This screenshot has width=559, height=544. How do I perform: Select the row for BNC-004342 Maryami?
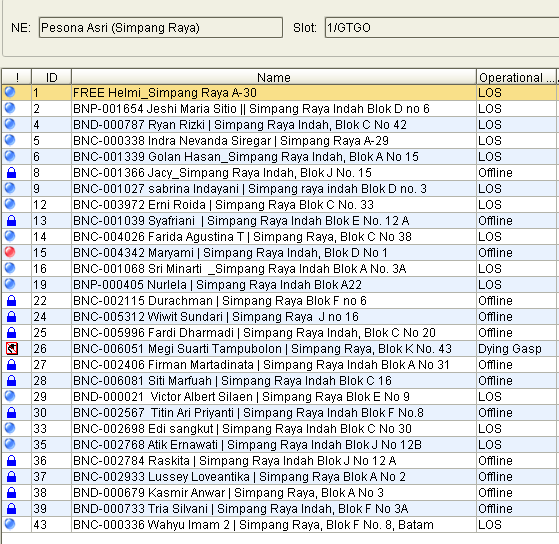pyautogui.click(x=279, y=252)
